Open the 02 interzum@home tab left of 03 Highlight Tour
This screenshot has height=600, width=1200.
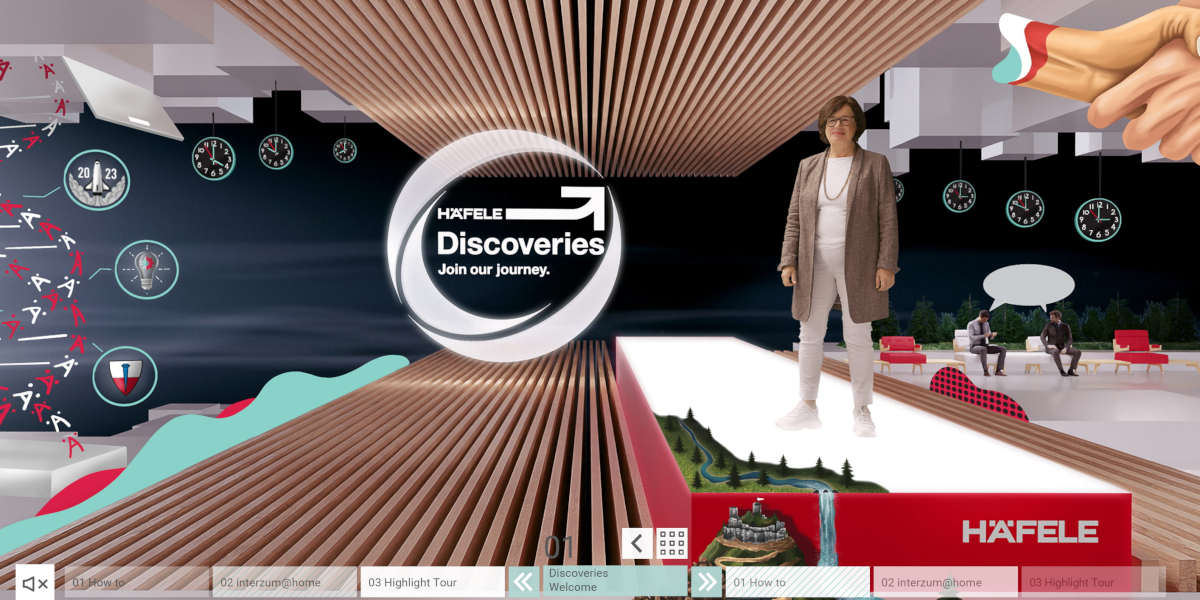click(284, 582)
